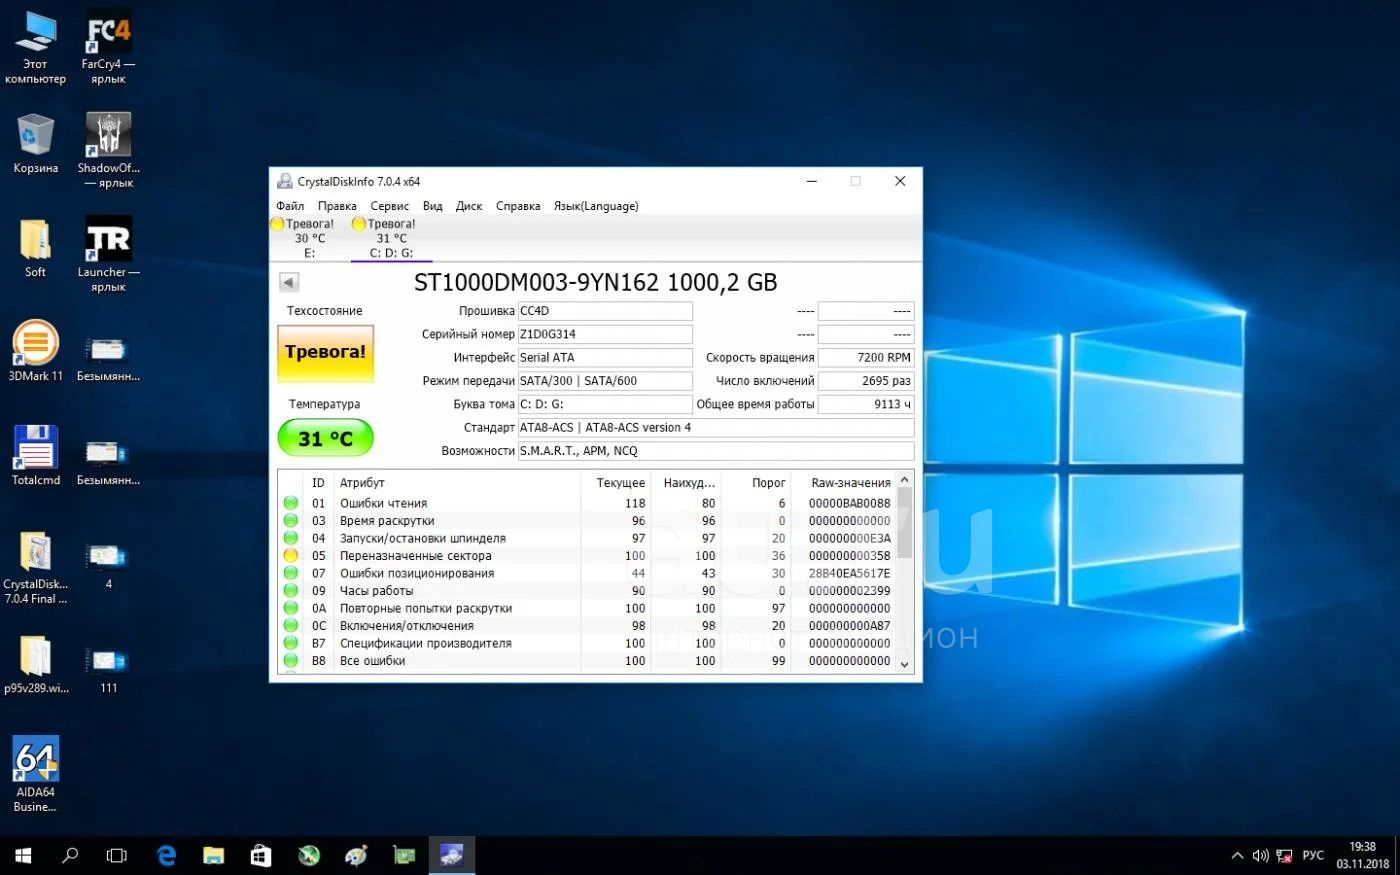Select the C: D: G: drive tab
Viewport: 1400px width, 875px height.
(x=391, y=238)
